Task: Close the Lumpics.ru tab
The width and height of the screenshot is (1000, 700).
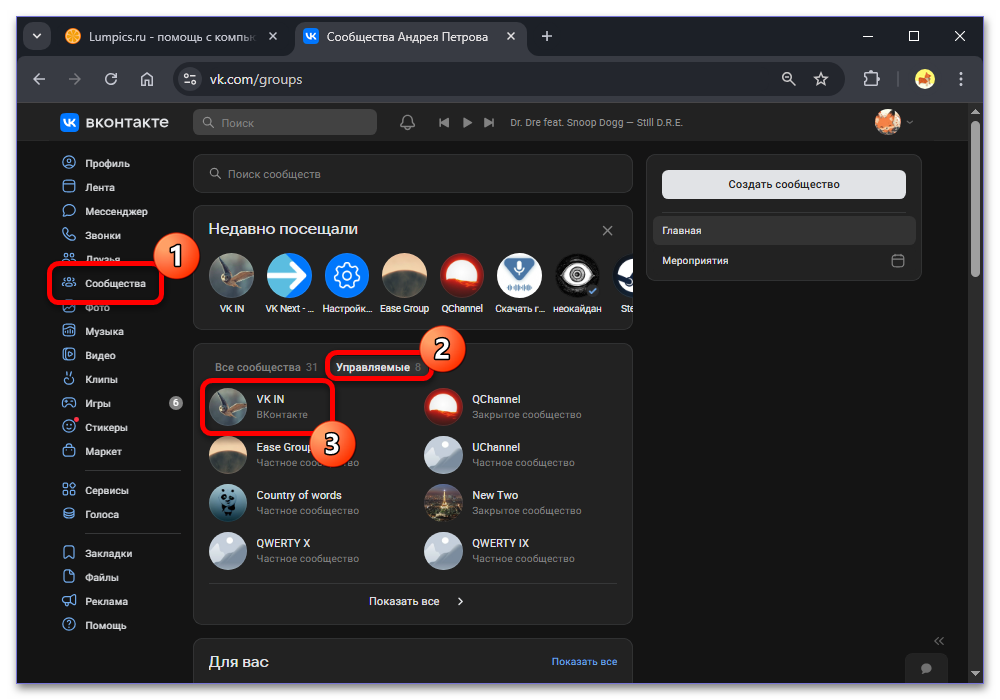Action: point(273,36)
